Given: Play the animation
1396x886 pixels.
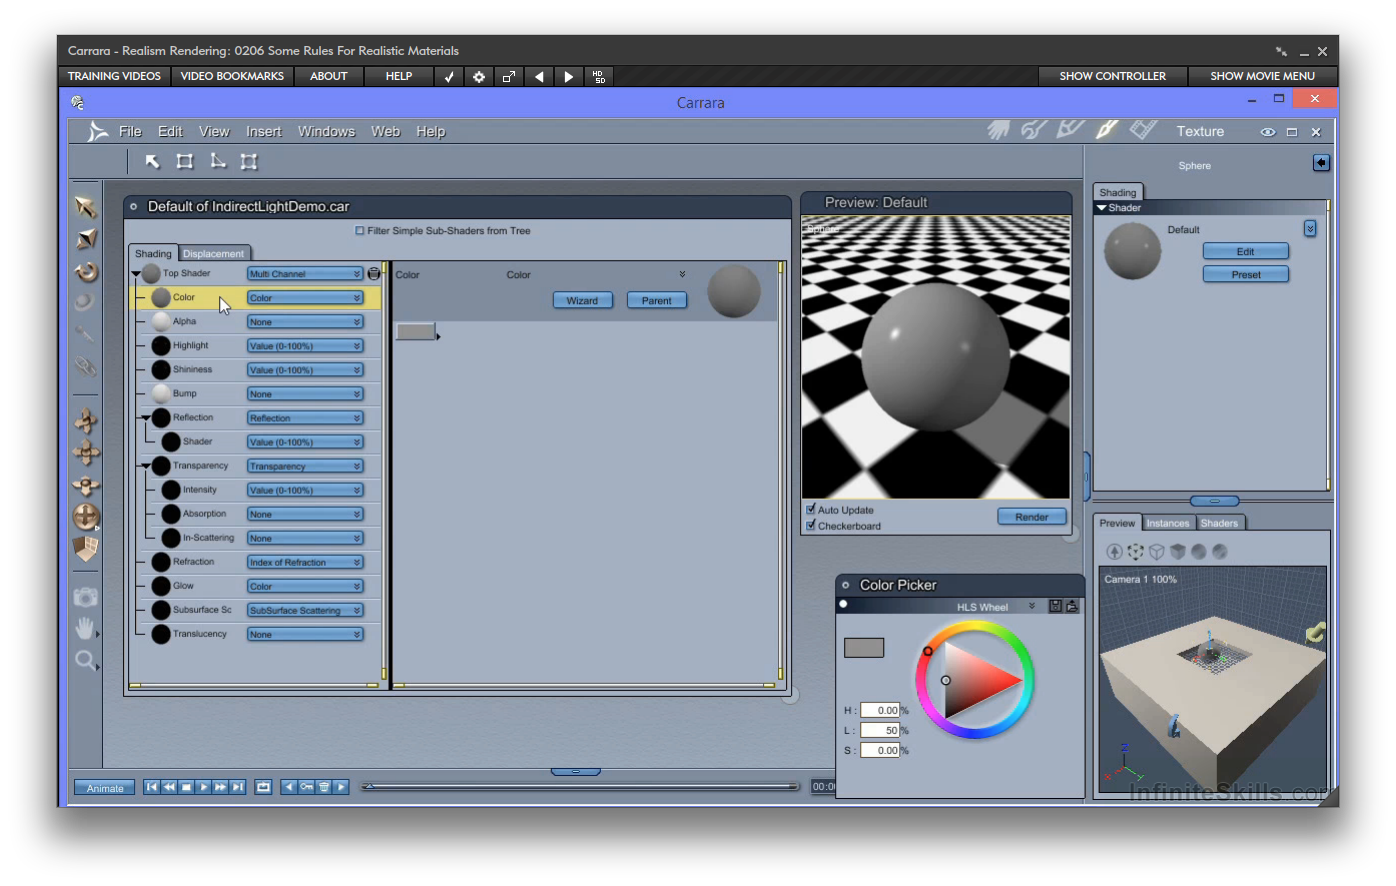Looking at the screenshot, I should click(203, 787).
